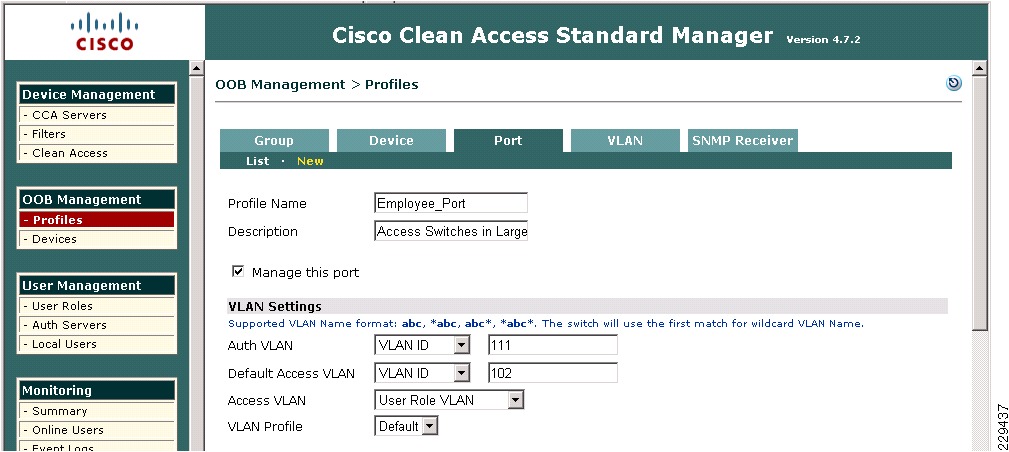This screenshot has height=452, width=1009.
Task: Open the New sub-tab
Action: [310, 161]
